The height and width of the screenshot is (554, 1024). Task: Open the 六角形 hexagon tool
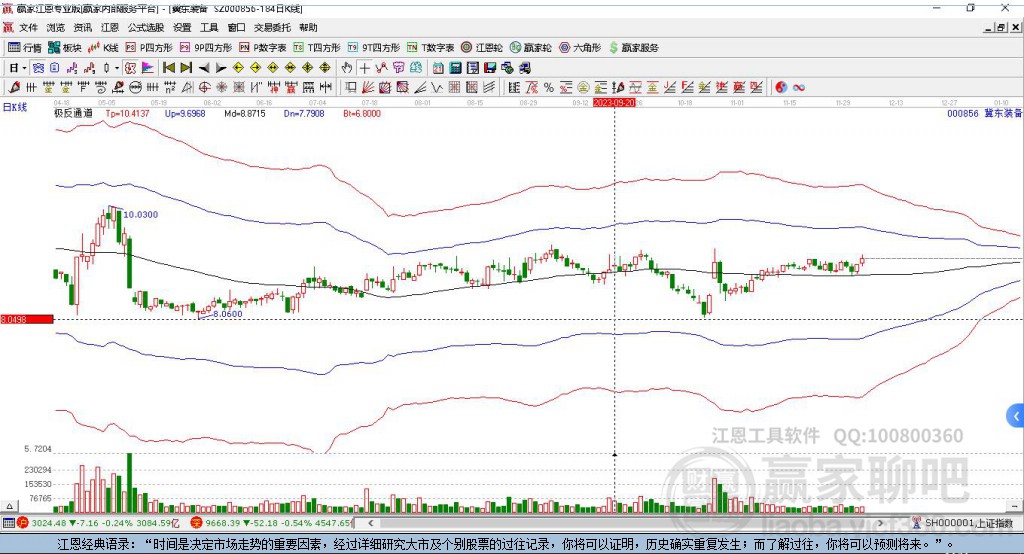point(580,48)
